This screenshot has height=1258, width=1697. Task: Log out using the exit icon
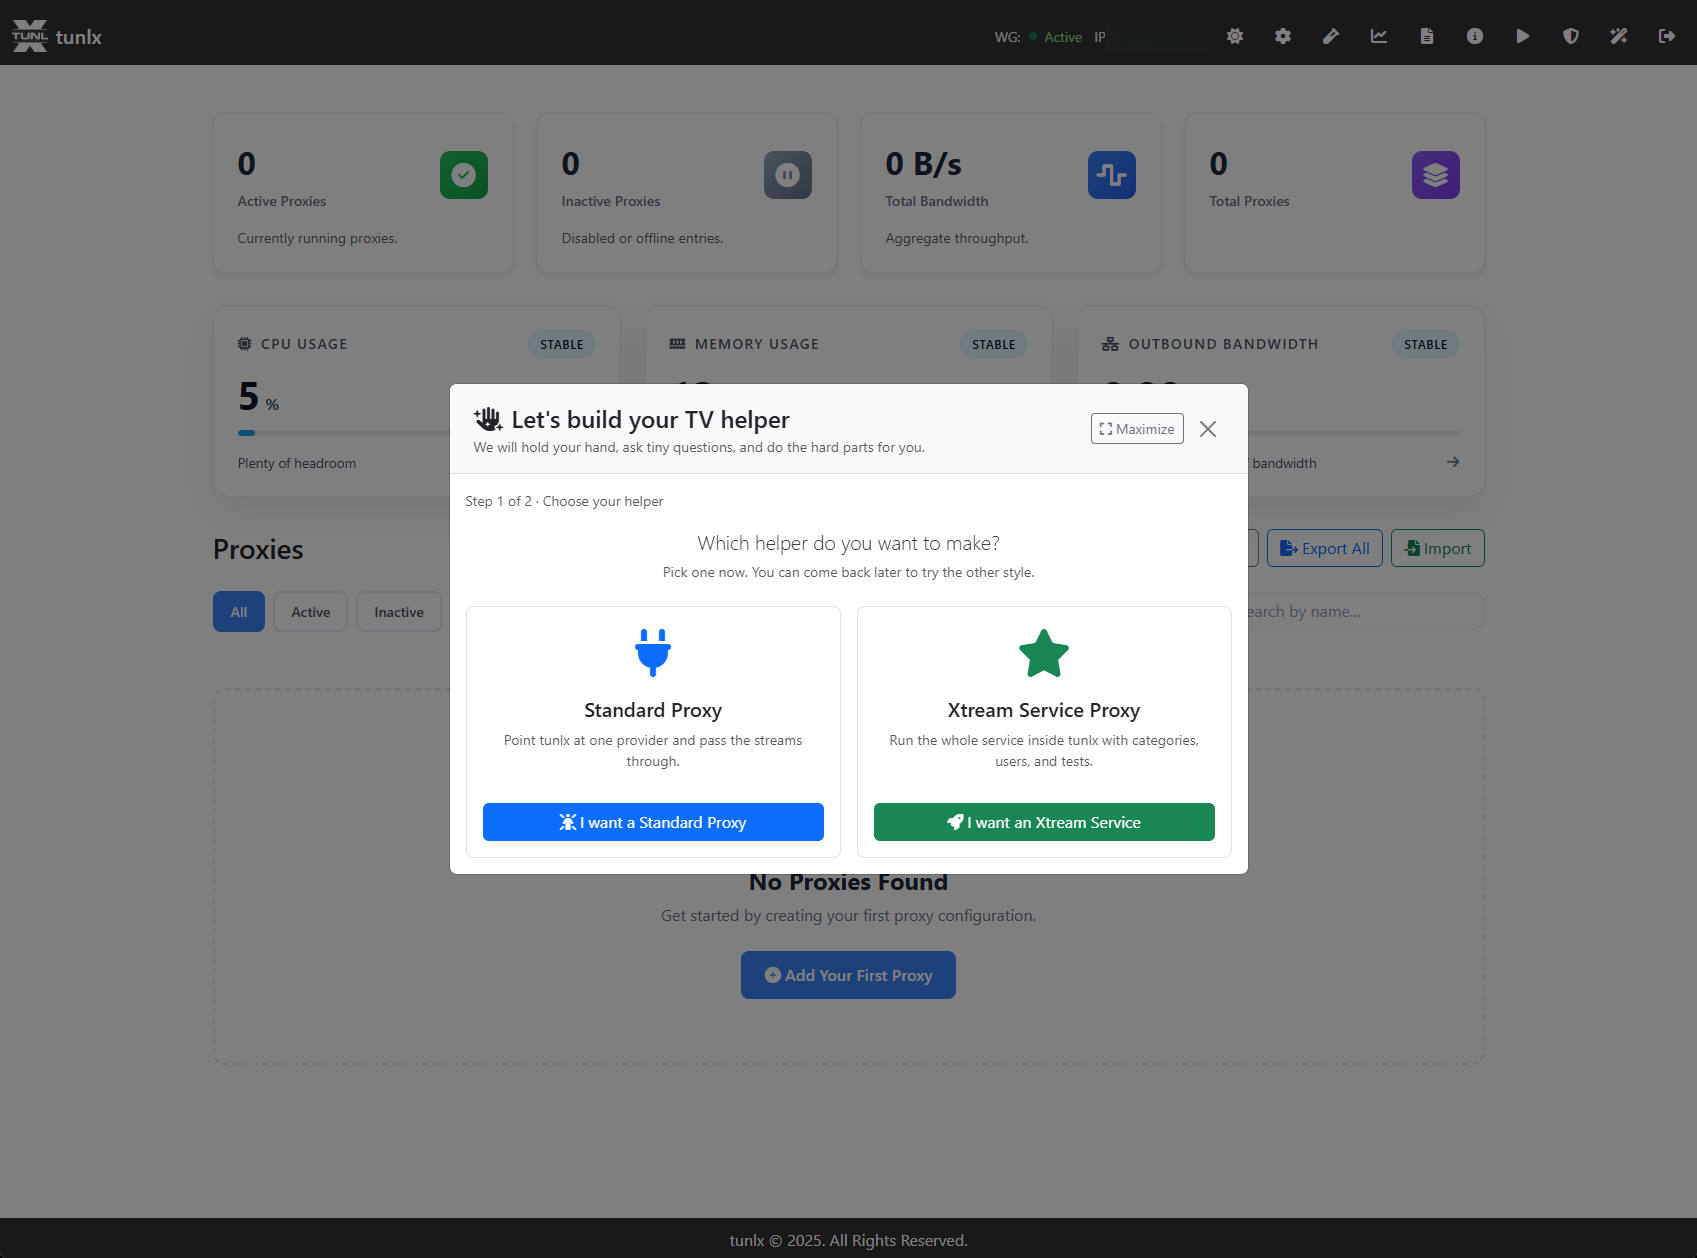(1667, 35)
